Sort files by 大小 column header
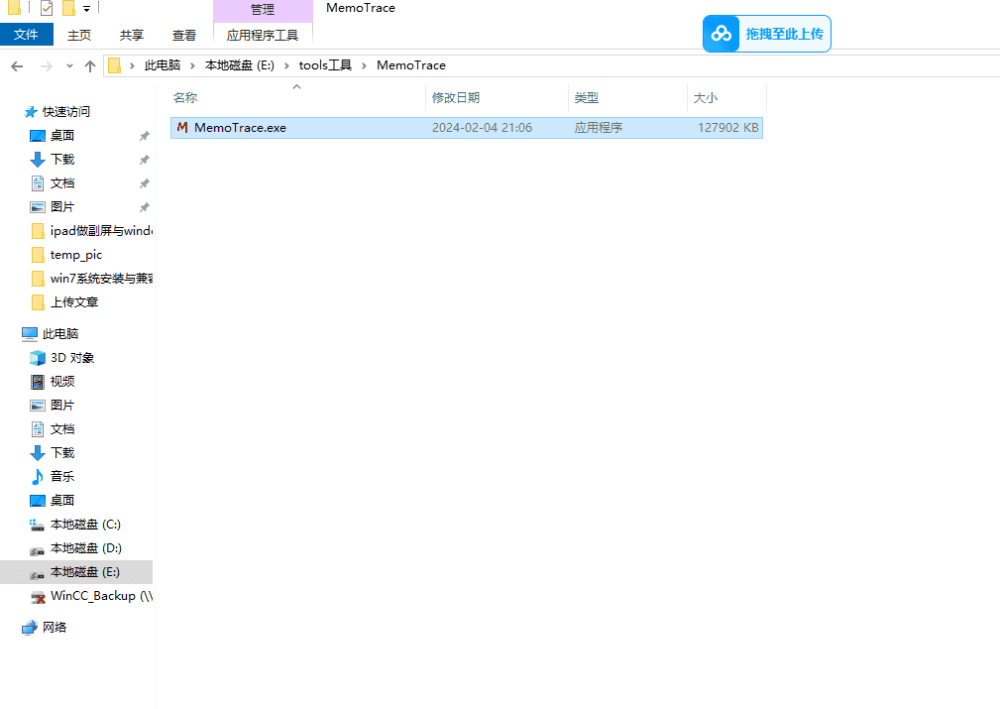 tap(705, 98)
